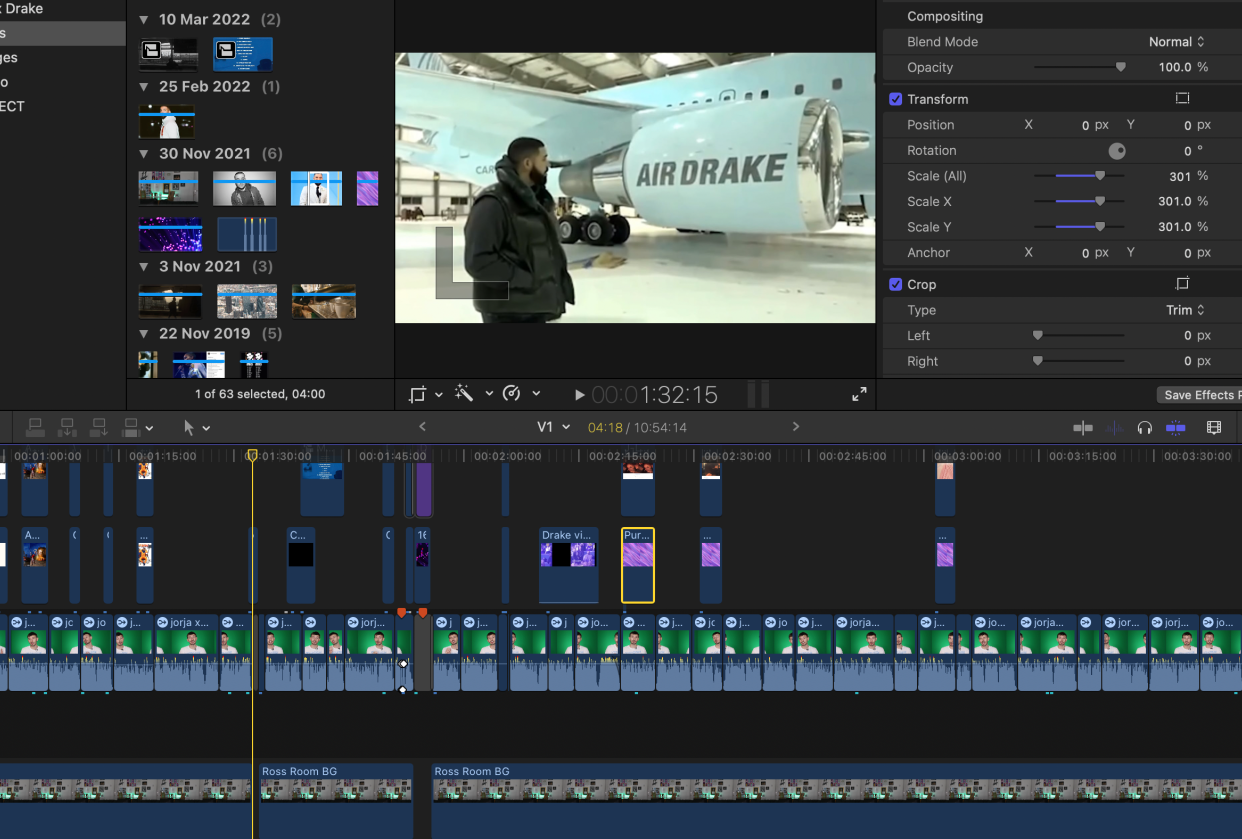Go forward in timeline history
Viewport: 1242px width, 839px height.
[796, 427]
